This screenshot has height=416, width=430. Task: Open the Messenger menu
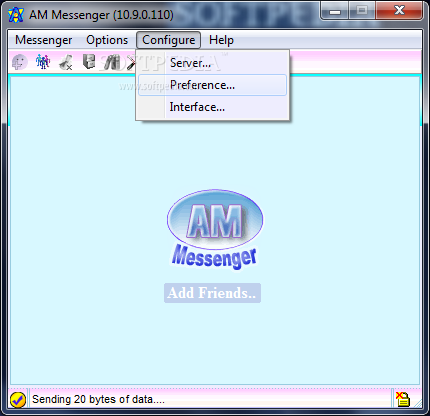point(44,40)
